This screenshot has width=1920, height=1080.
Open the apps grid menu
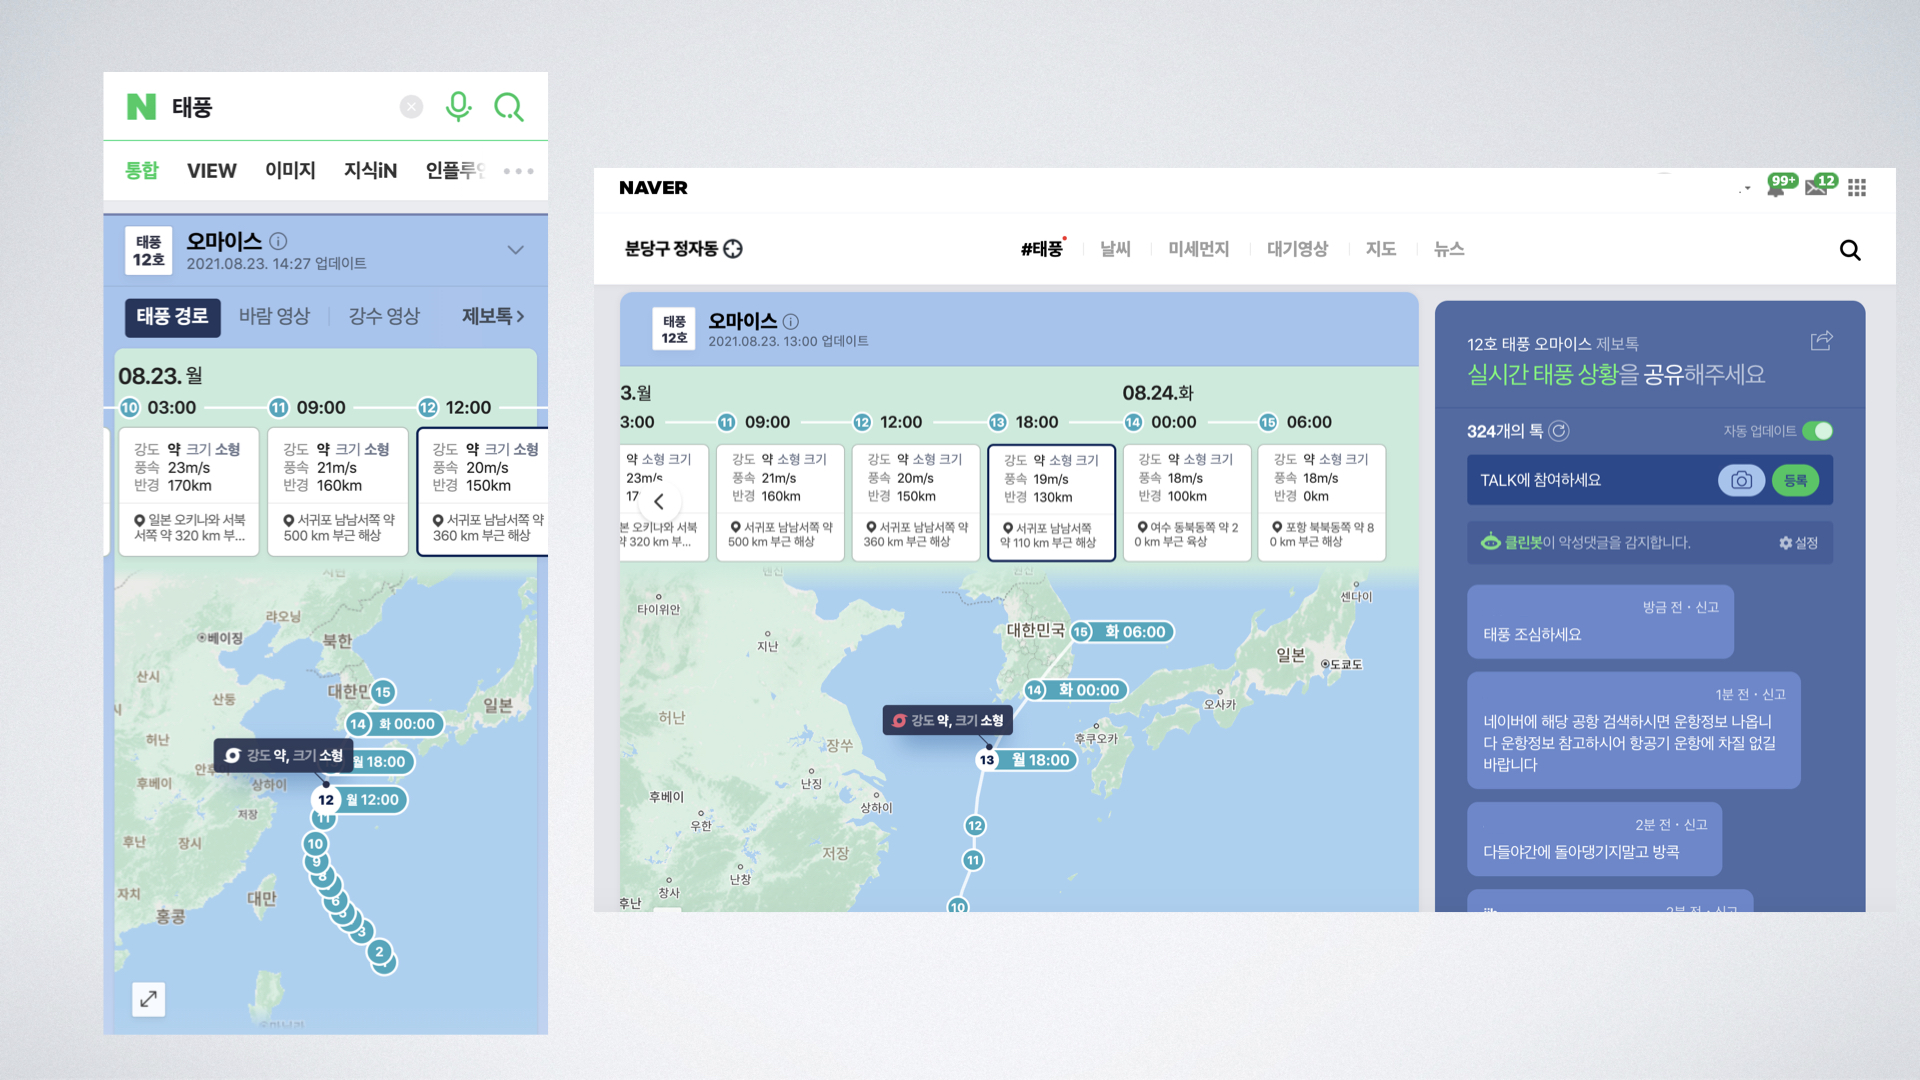point(1857,188)
